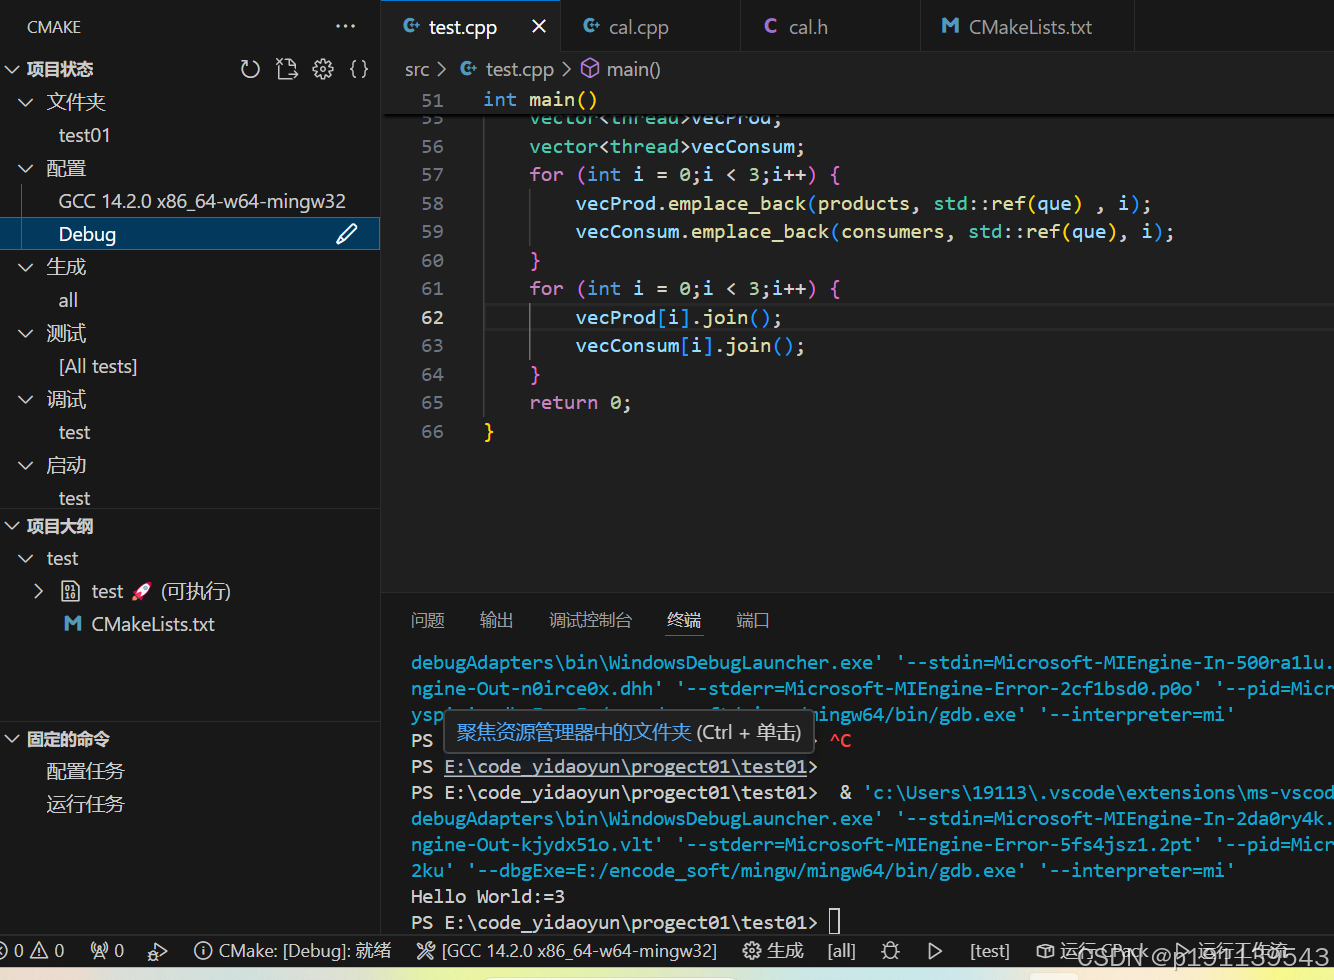Collapse the 项目大纲 section
The width and height of the screenshot is (1334, 980).
12,525
